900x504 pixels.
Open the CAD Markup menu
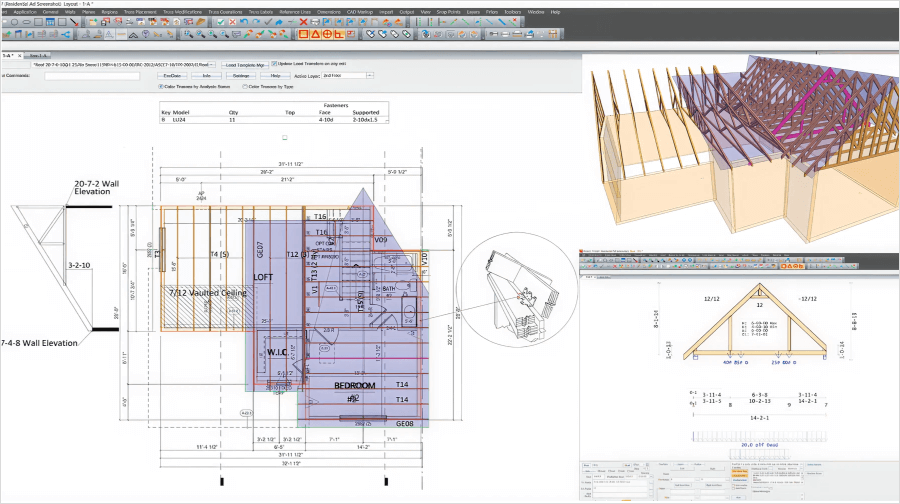pyautogui.click(x=360, y=11)
